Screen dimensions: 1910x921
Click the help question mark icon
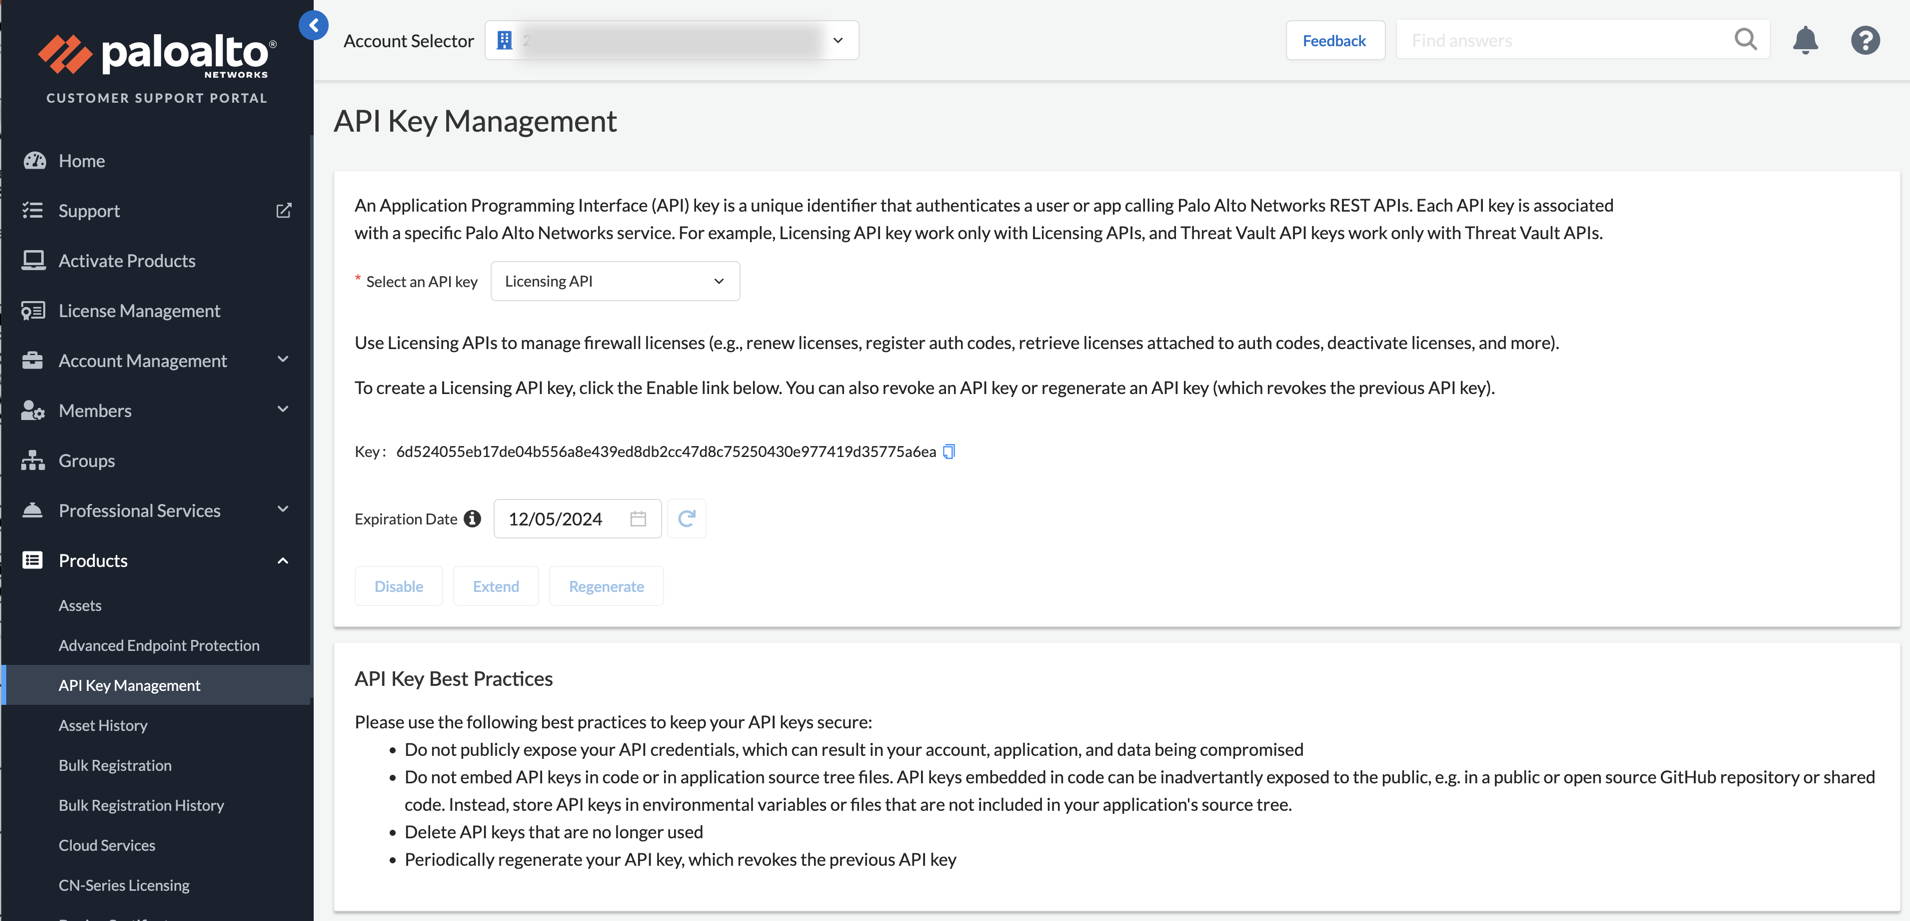tap(1865, 41)
